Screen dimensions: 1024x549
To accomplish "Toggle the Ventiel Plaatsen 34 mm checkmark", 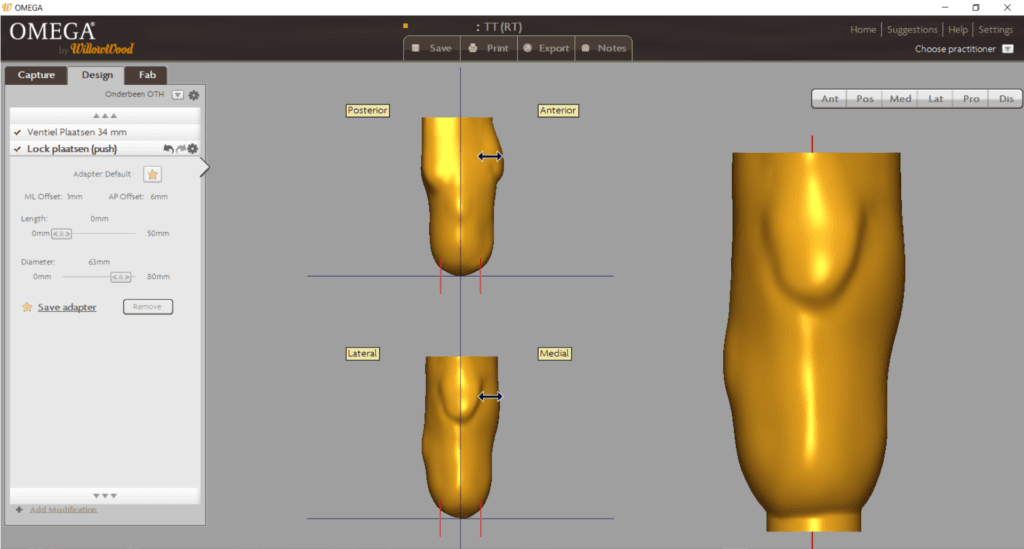I will (18, 132).
